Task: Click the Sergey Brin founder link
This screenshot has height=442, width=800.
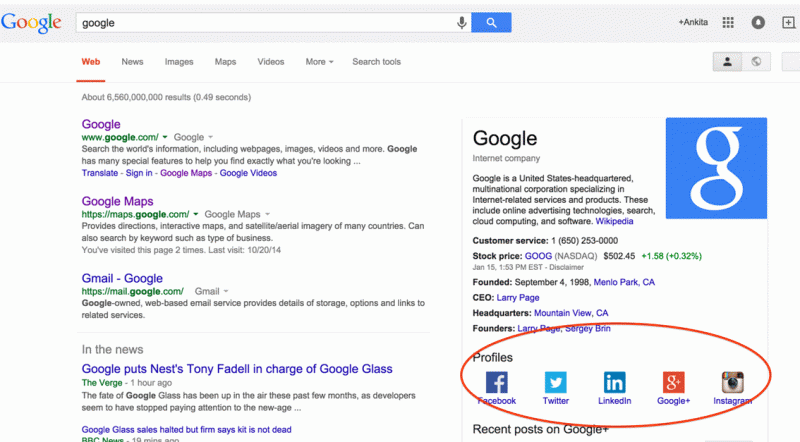Action: (587, 328)
